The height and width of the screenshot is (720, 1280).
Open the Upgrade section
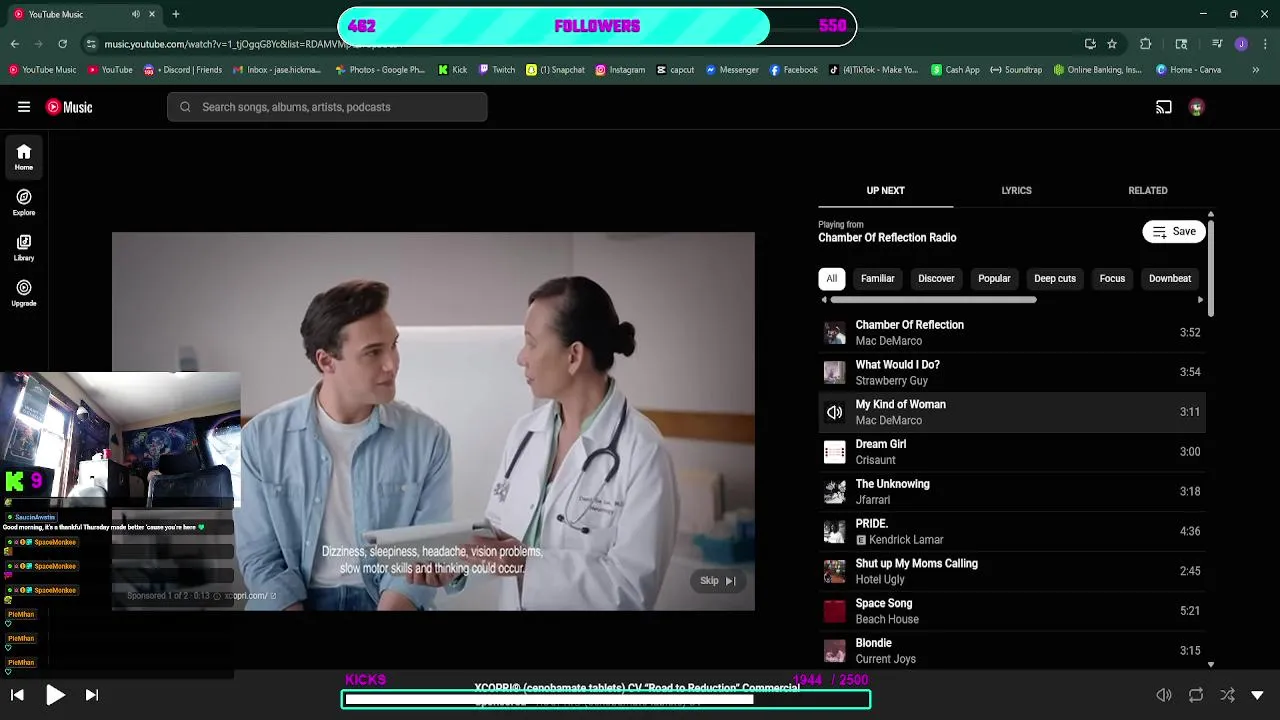(24, 293)
